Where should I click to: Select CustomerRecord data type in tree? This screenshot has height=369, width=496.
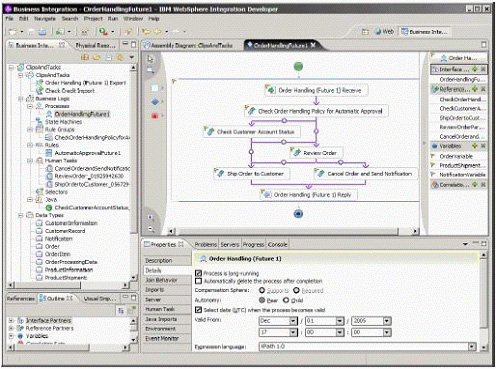tap(65, 231)
